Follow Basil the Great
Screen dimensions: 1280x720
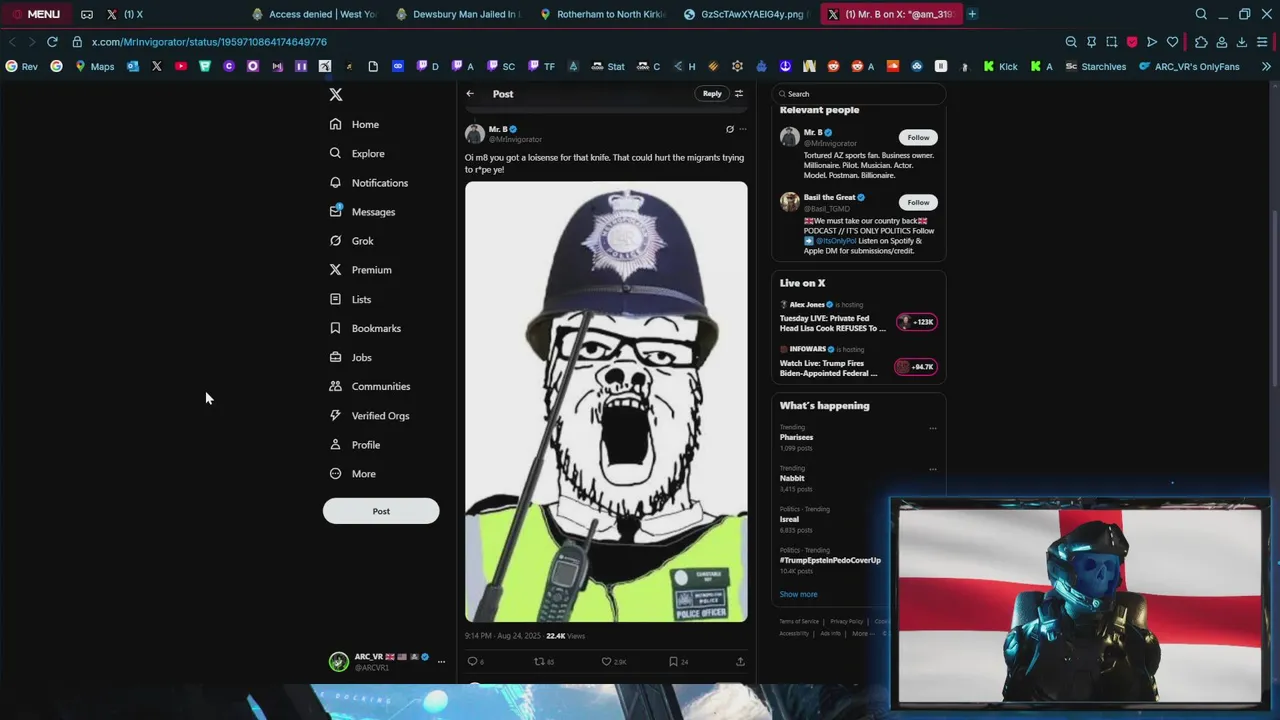click(x=918, y=202)
